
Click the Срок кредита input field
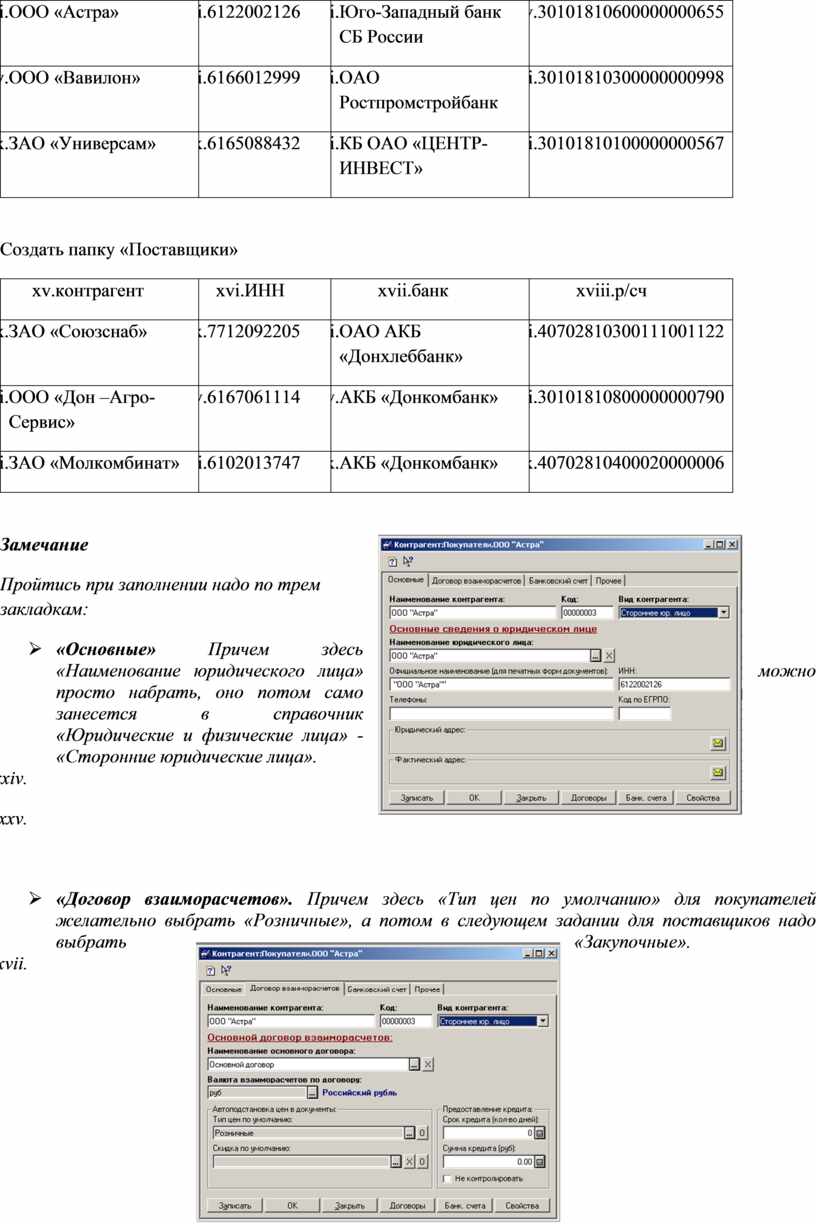pyautogui.click(x=488, y=1133)
